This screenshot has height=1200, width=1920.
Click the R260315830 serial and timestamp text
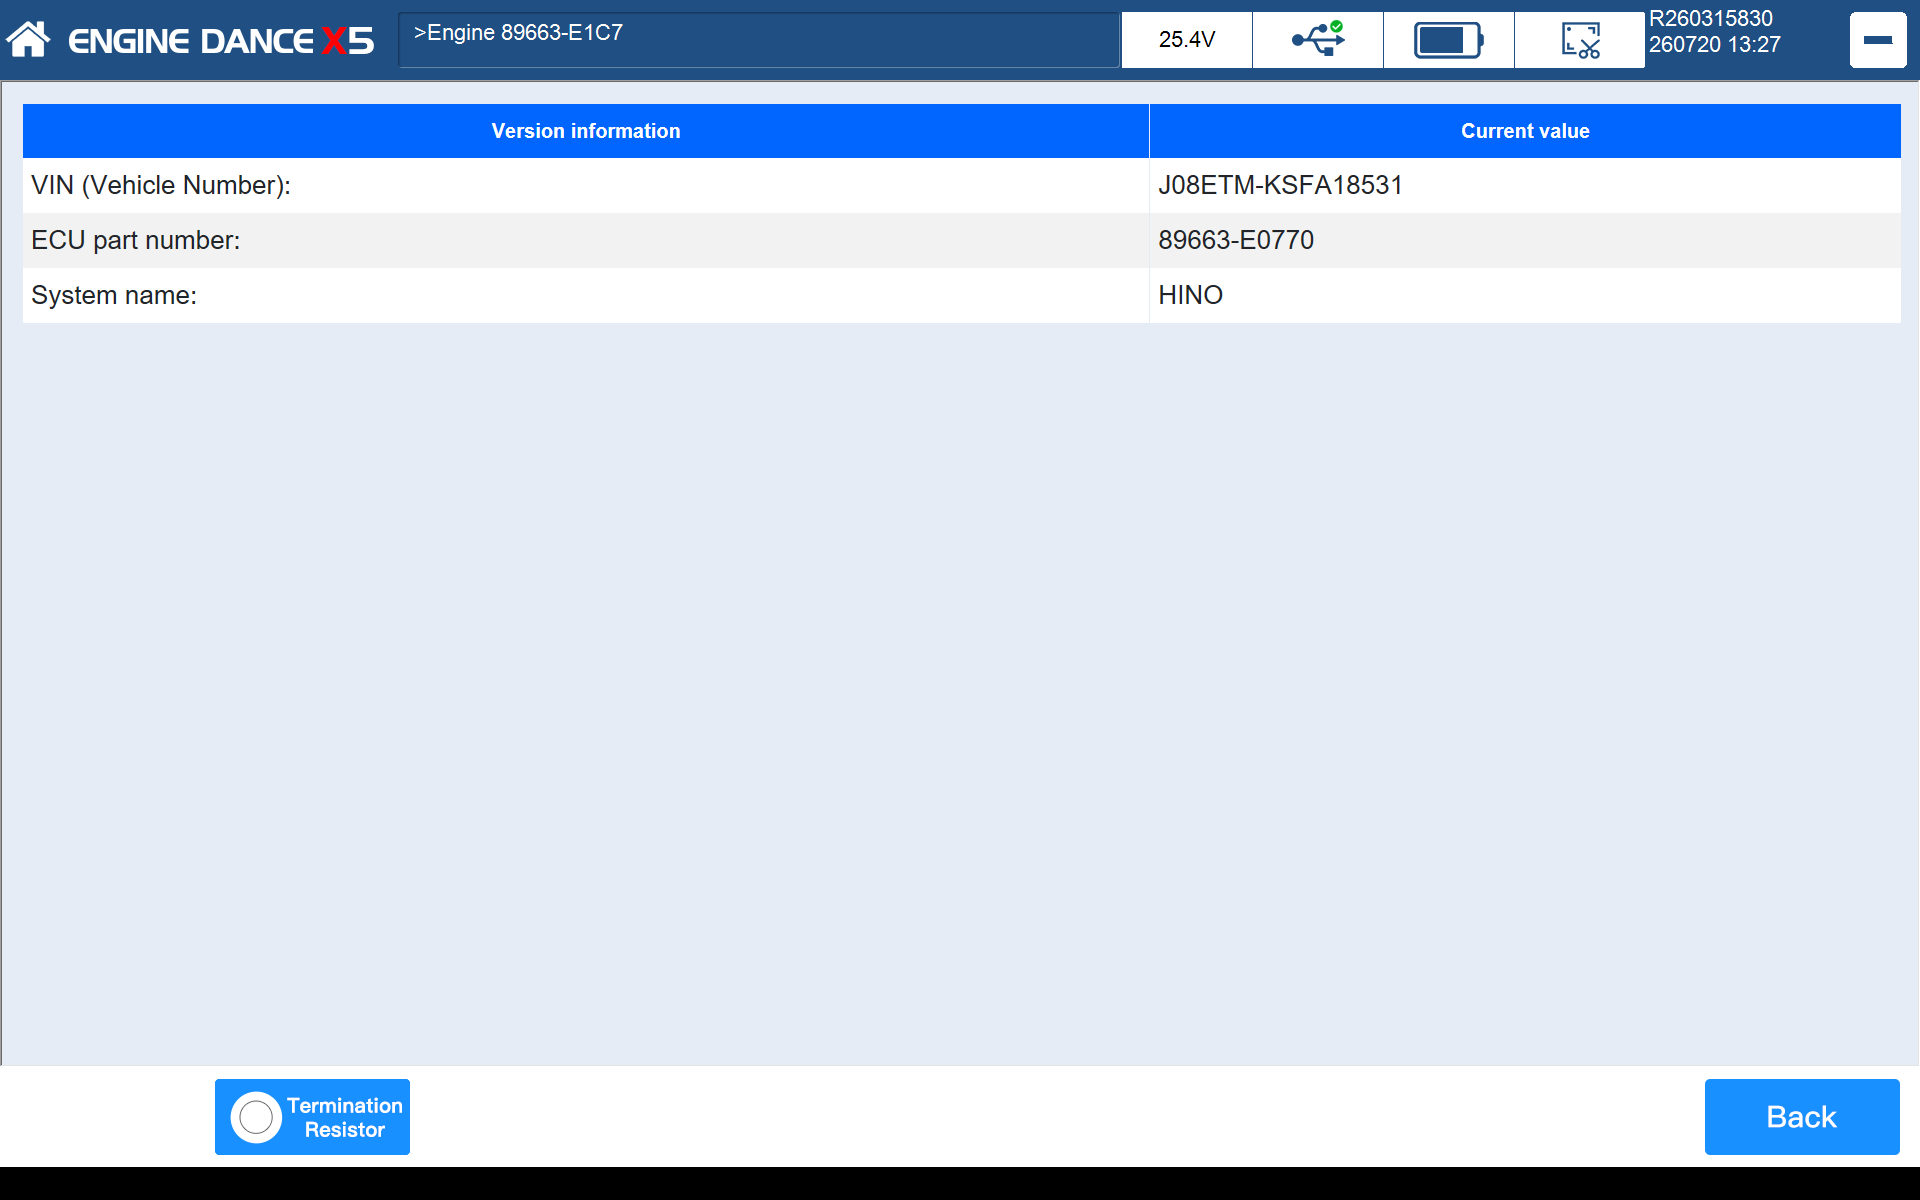tap(1714, 32)
